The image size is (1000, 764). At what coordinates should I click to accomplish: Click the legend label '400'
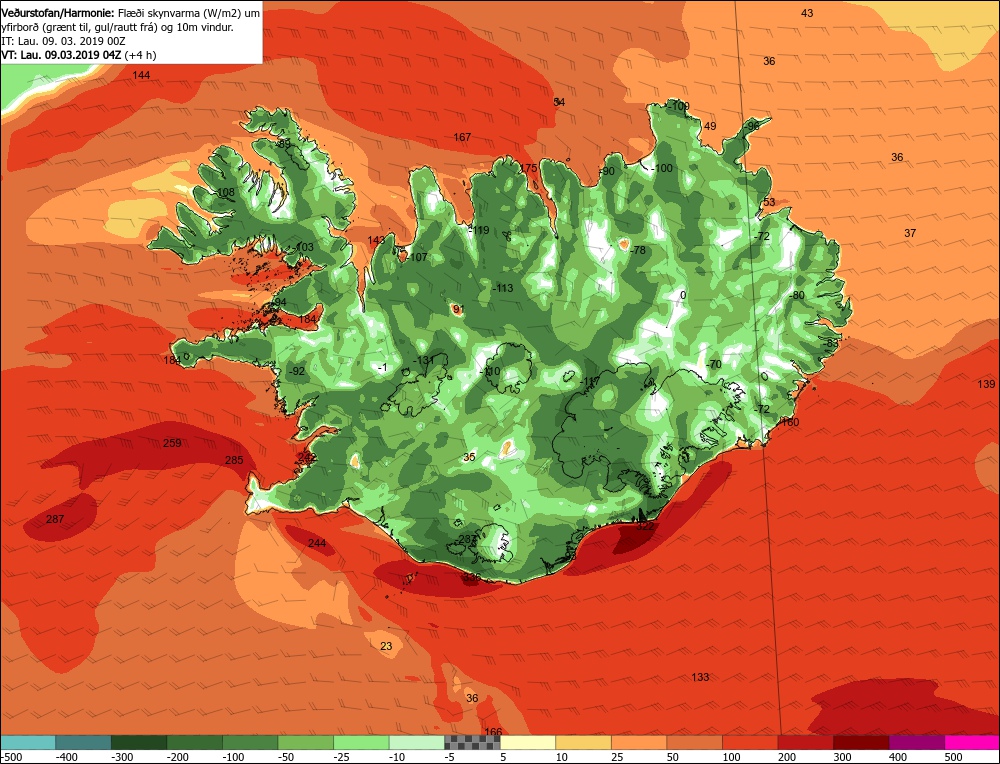[x=898, y=757]
